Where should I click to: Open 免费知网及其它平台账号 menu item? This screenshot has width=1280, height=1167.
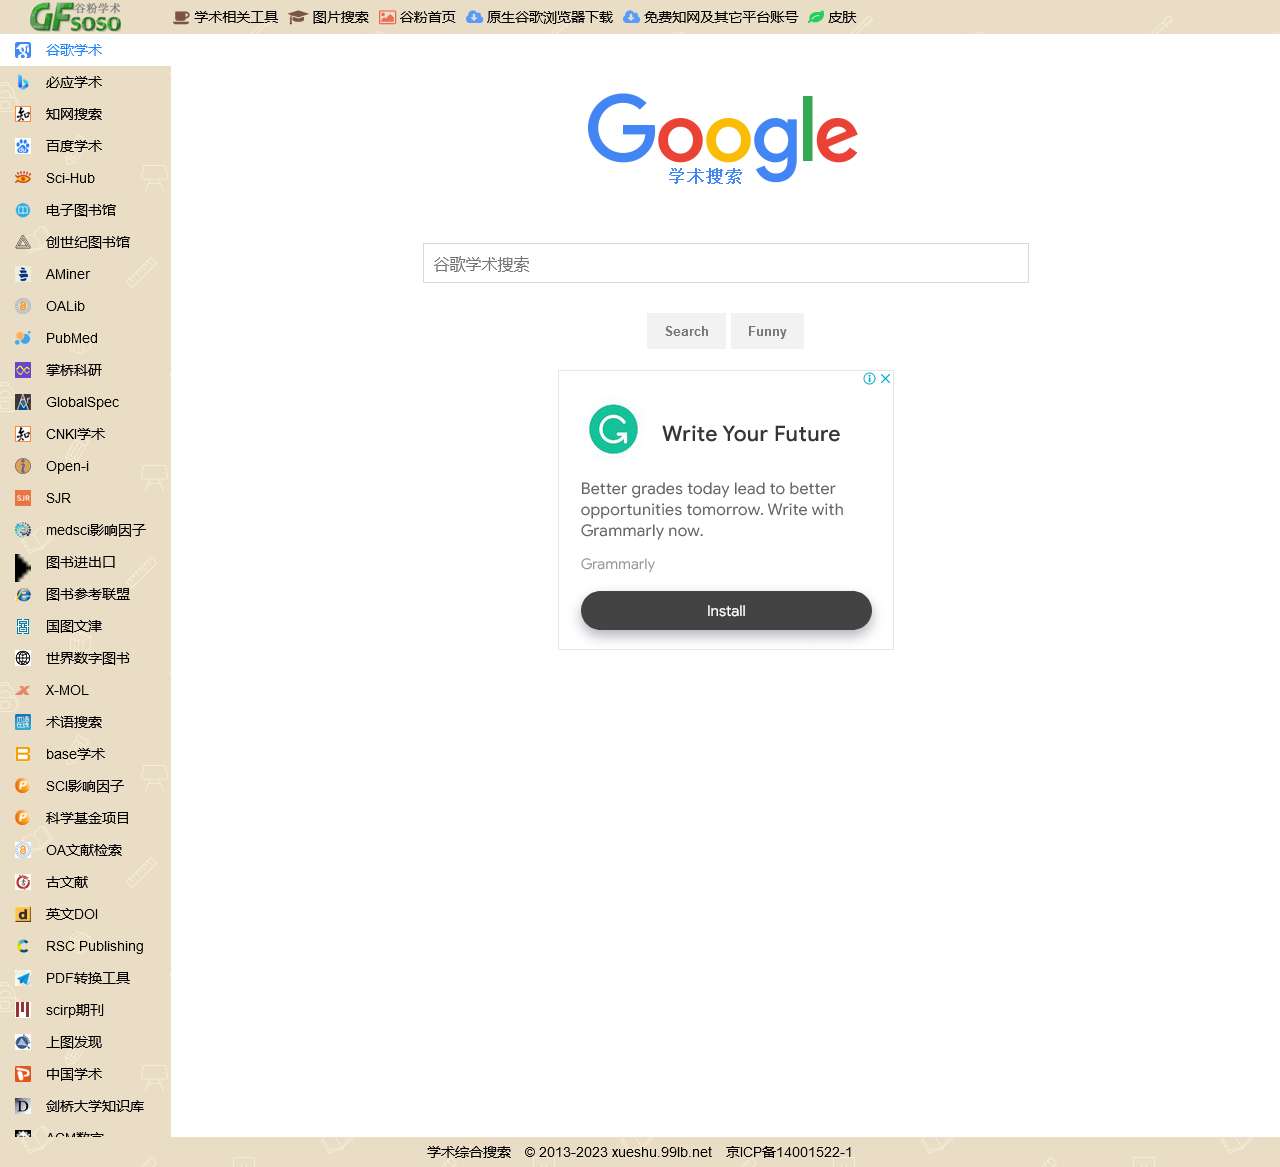coord(711,17)
